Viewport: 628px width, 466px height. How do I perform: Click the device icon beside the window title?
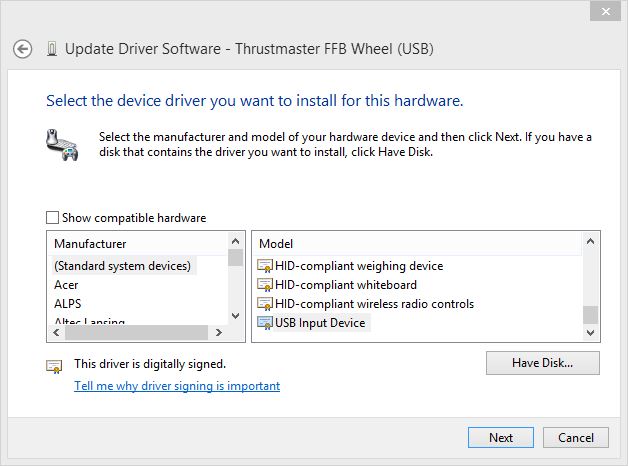[52, 49]
